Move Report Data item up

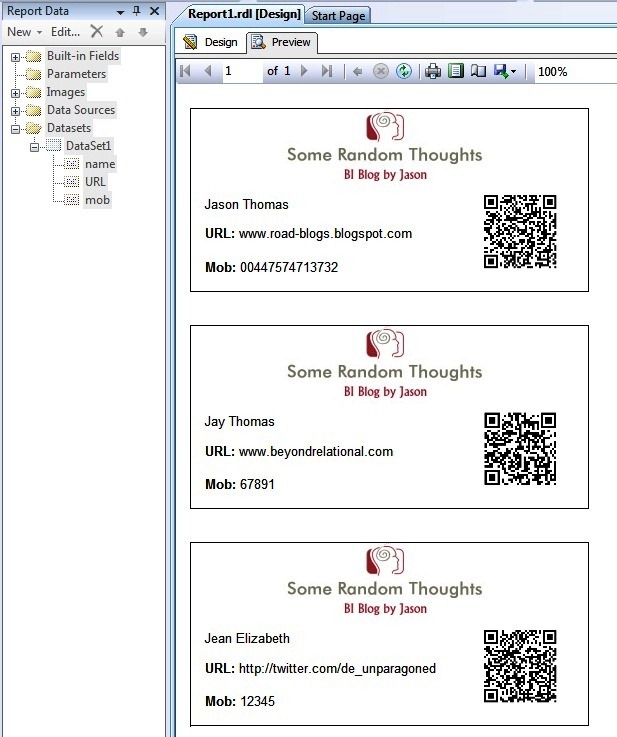(120, 32)
